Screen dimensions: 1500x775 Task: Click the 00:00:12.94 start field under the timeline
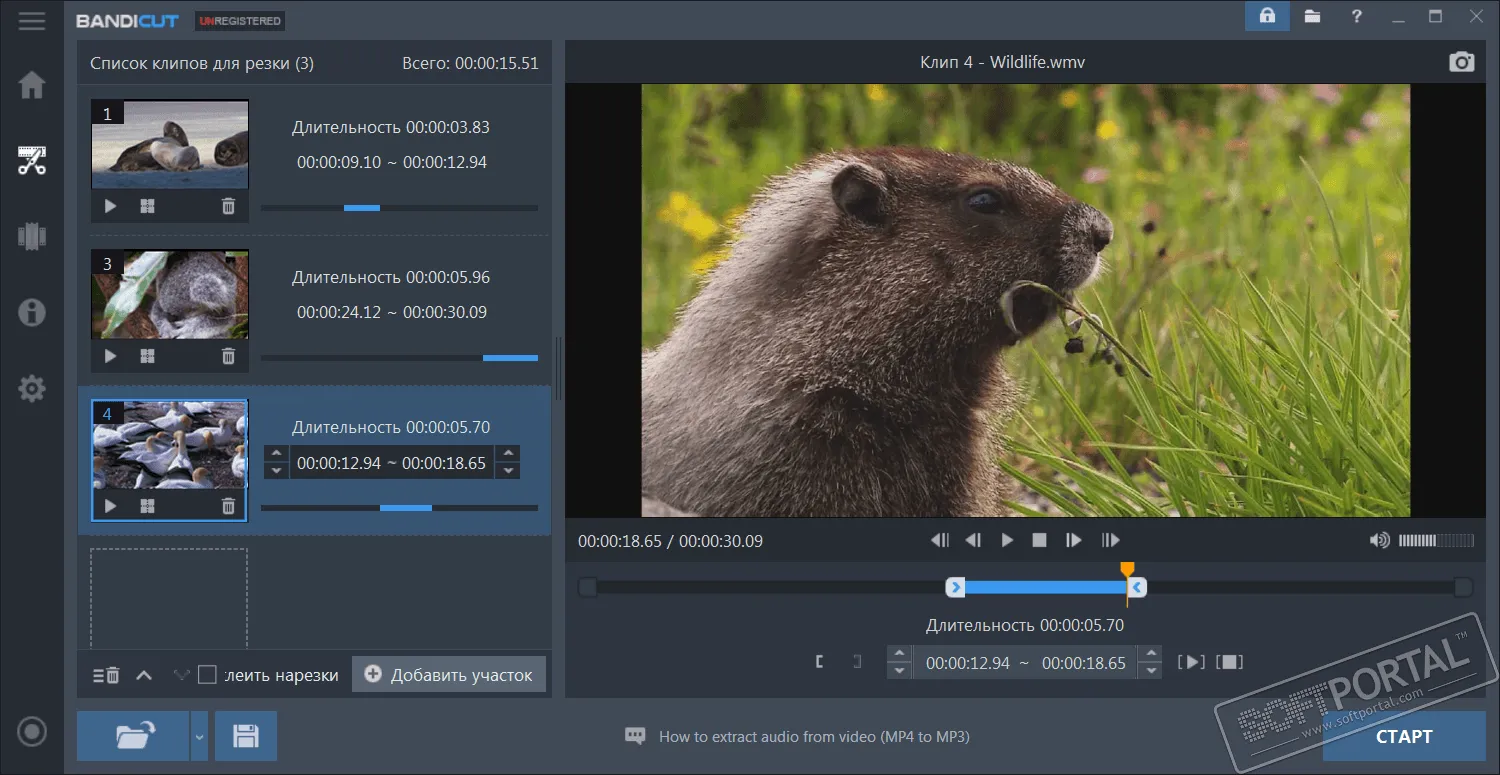(x=968, y=663)
